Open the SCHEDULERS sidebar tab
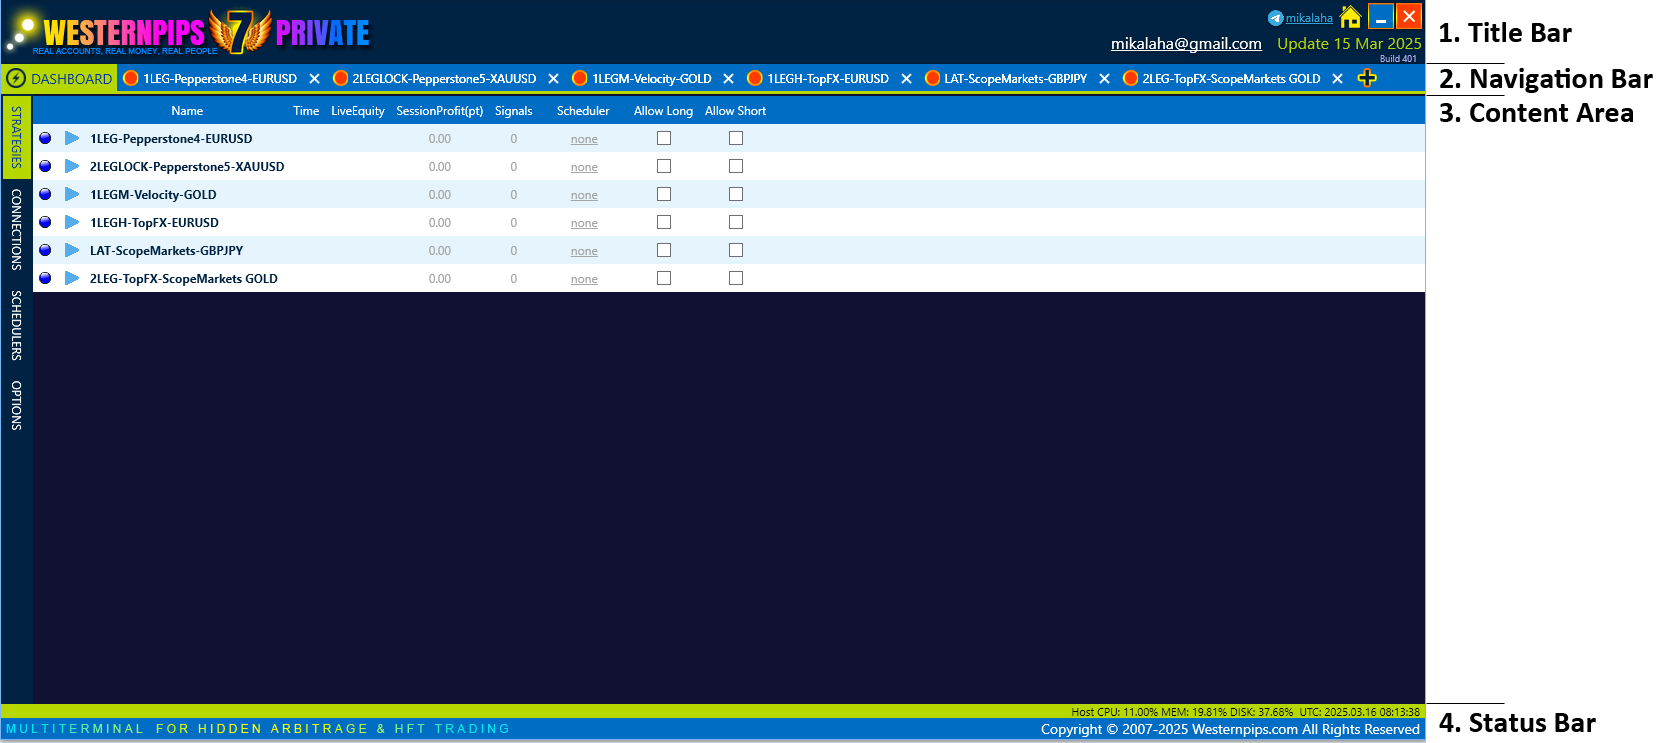1676x743 pixels. (16, 325)
